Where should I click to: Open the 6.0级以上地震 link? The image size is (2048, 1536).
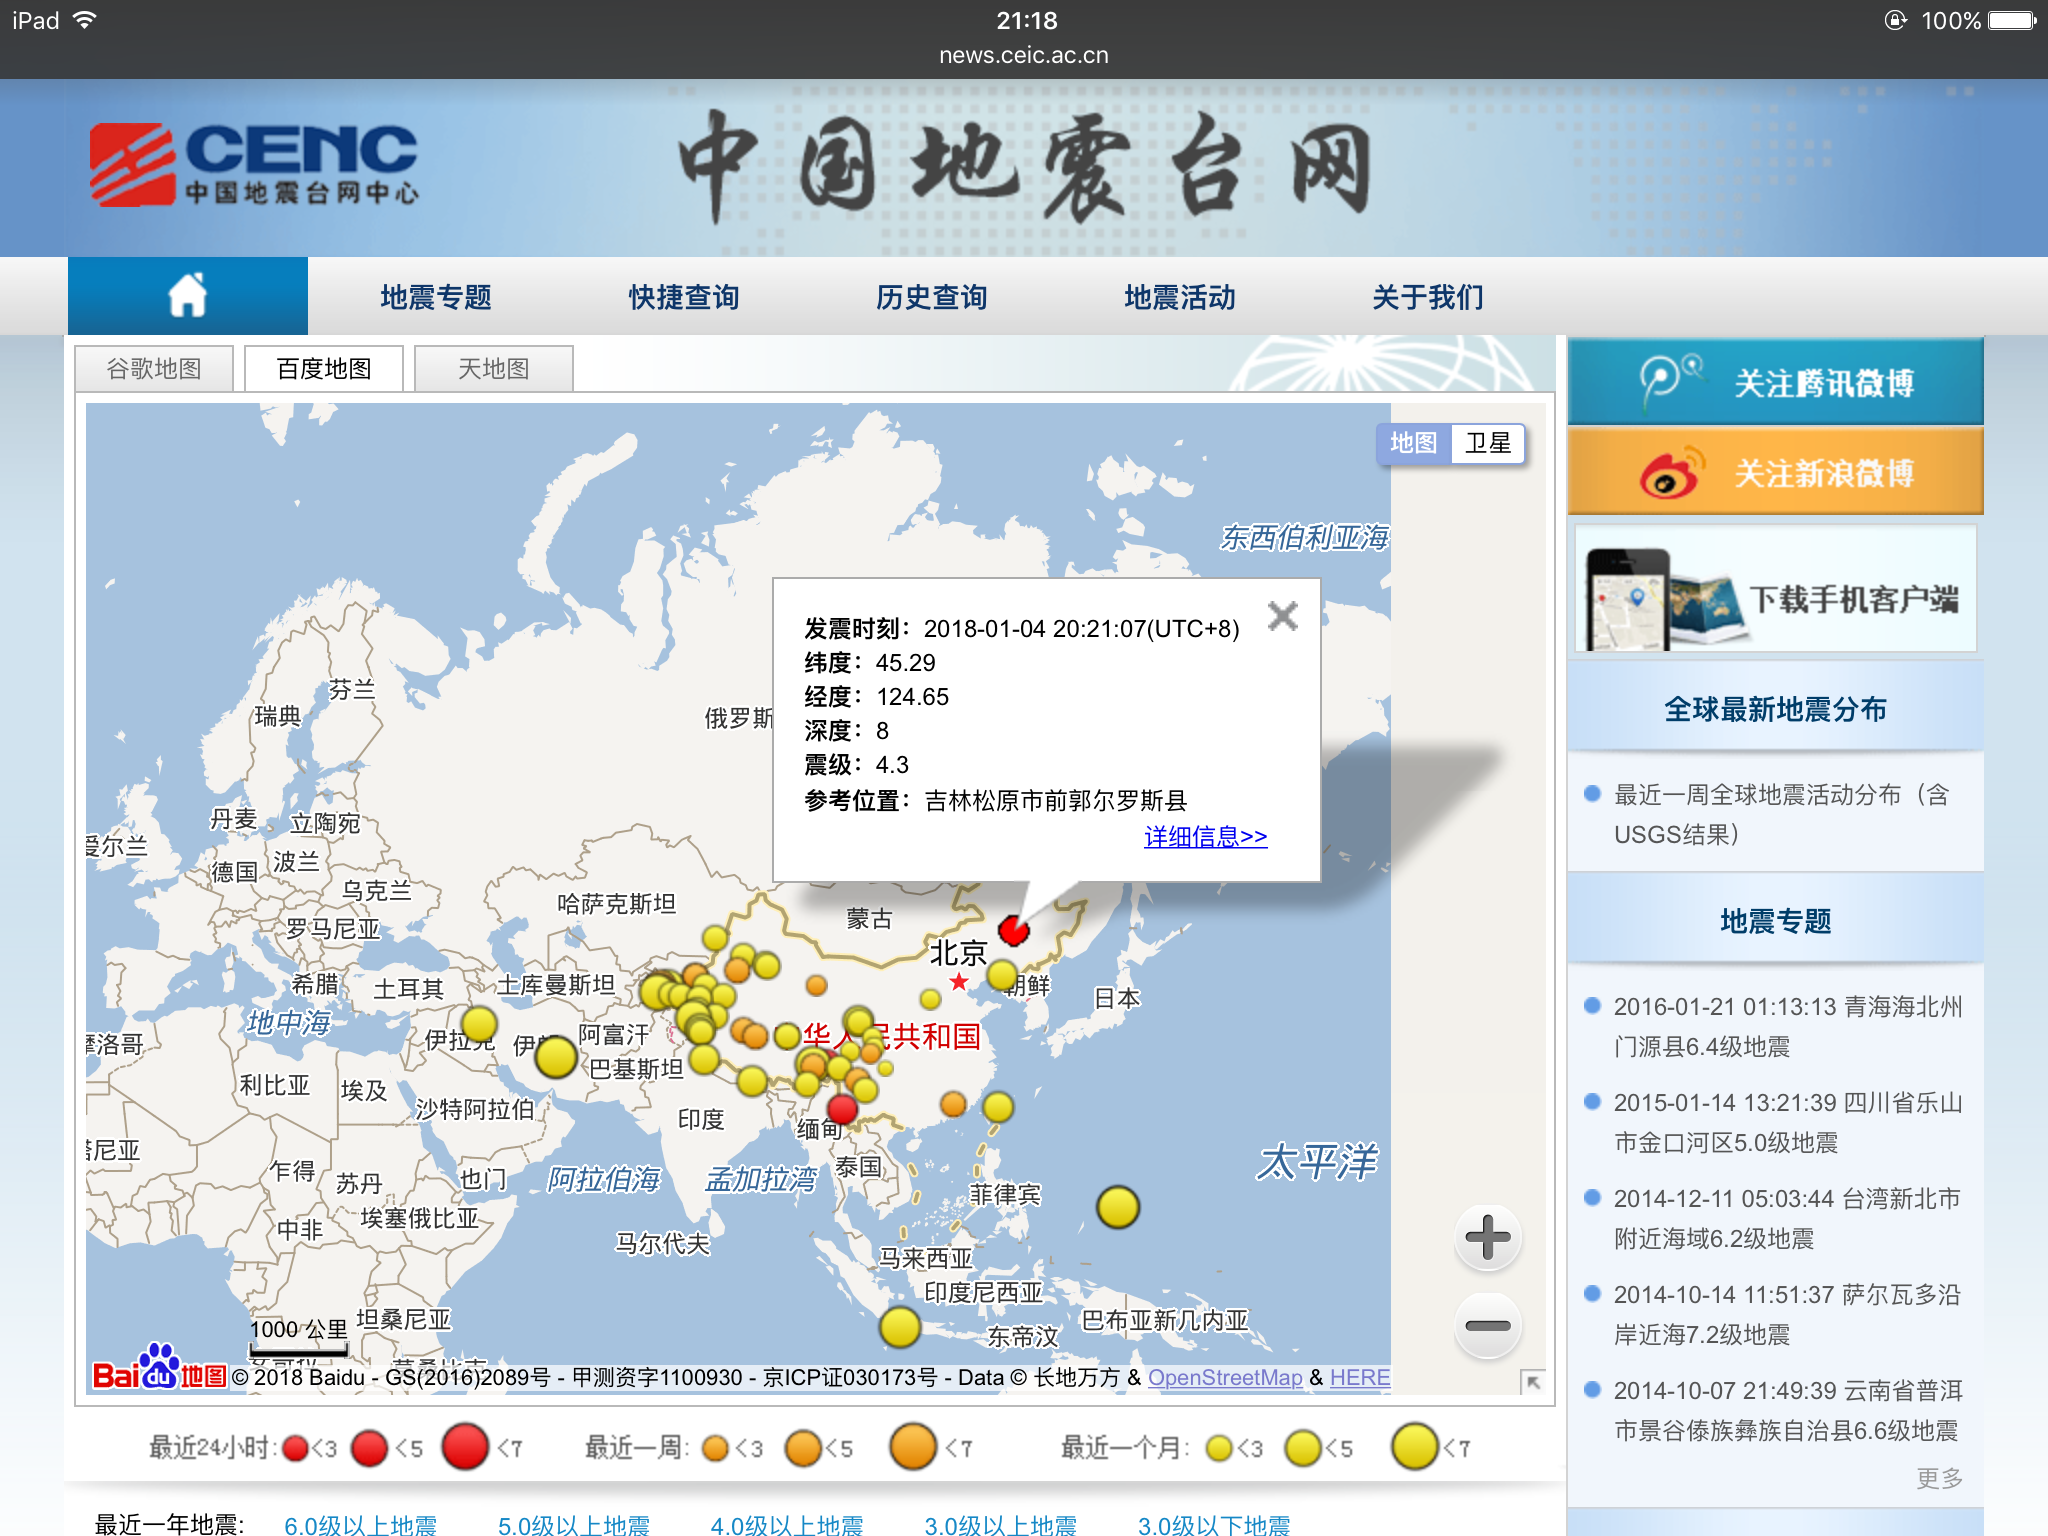pos(360,1524)
